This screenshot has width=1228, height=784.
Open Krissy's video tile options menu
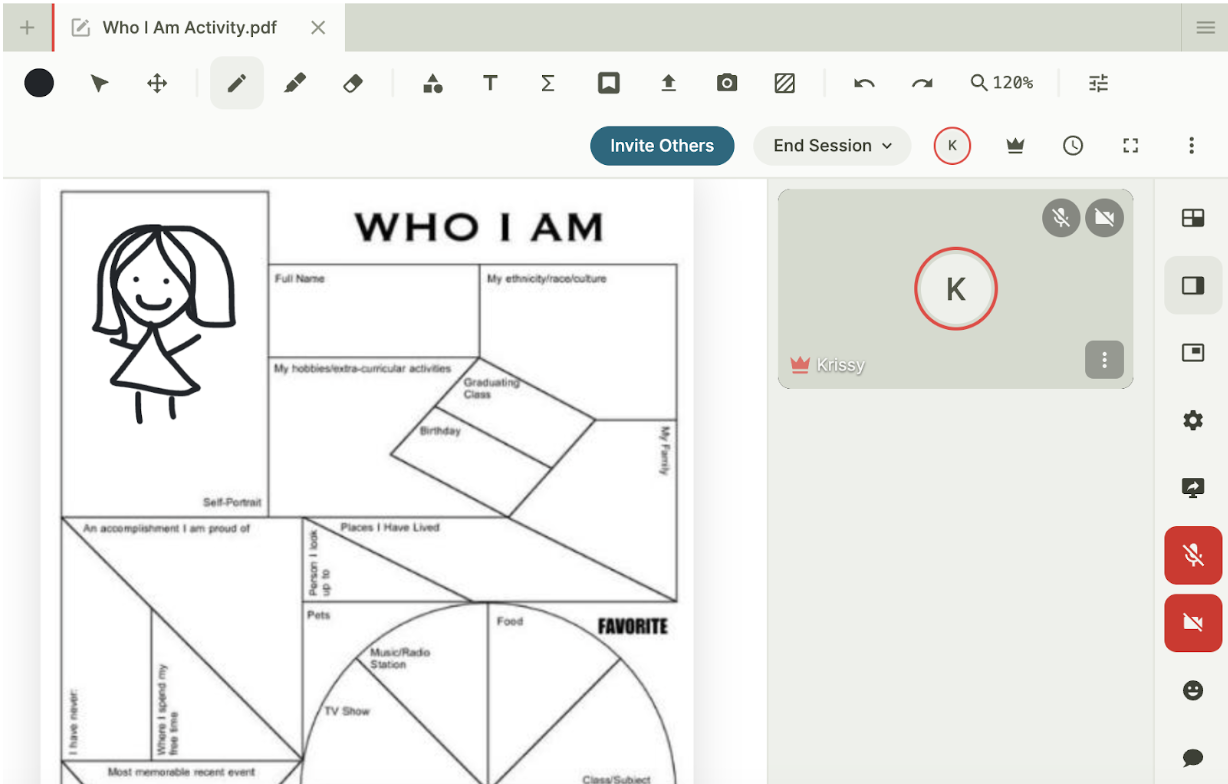point(1104,360)
